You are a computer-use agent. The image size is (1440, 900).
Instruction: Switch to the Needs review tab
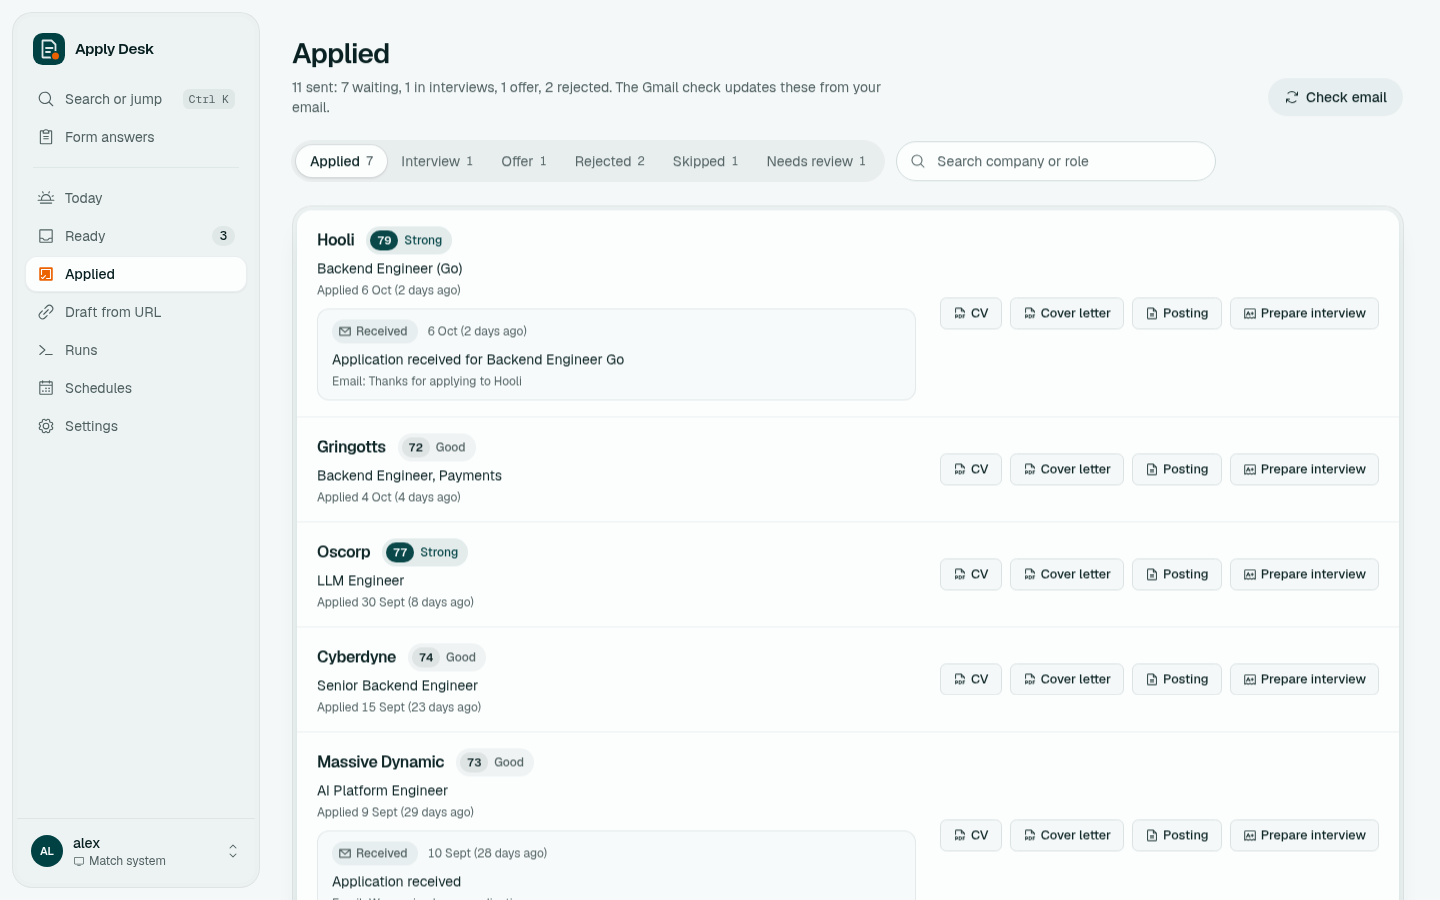coord(816,161)
